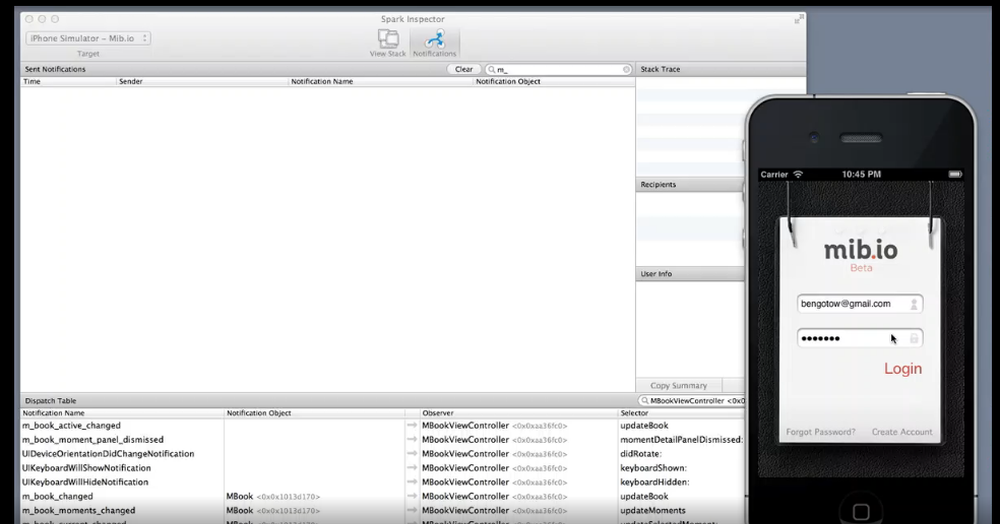The width and height of the screenshot is (1000, 524).
Task: Sort by the Sender column header
Action: tap(202, 82)
